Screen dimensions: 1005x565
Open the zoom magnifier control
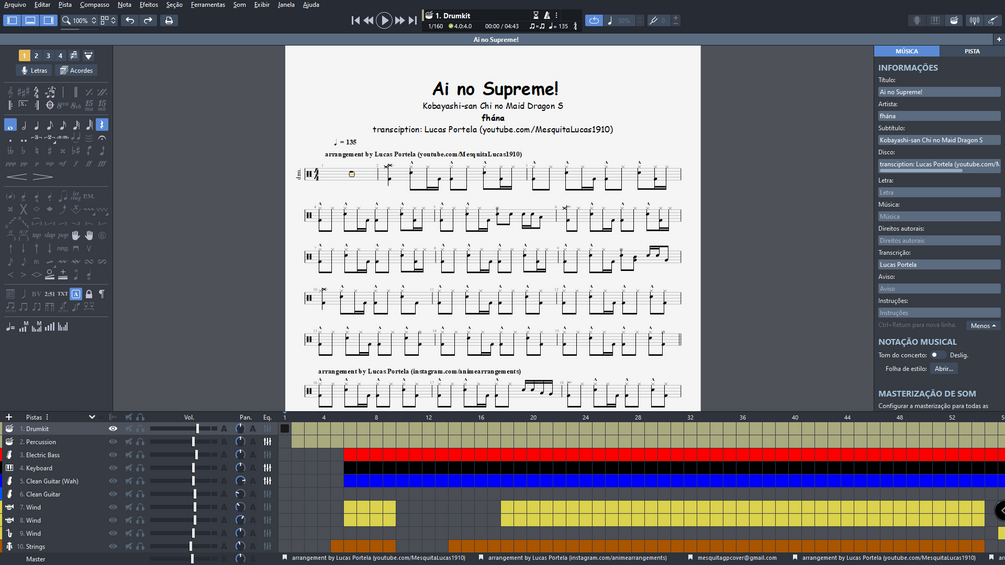point(66,20)
